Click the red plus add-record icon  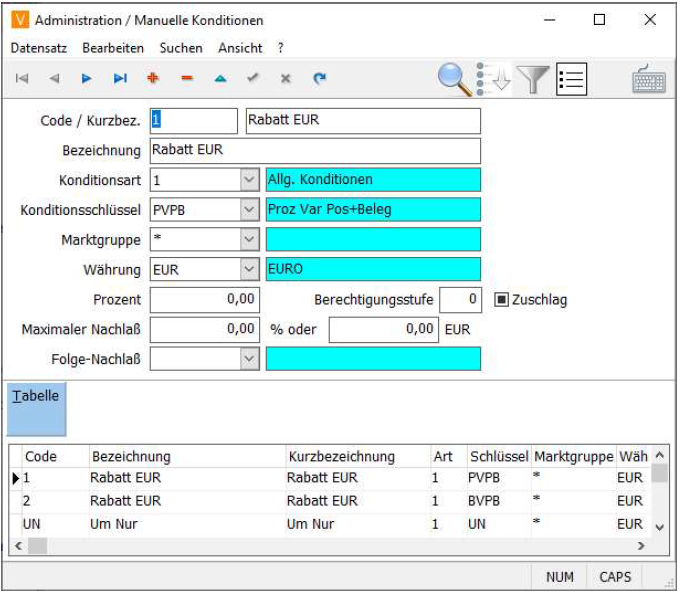(x=153, y=78)
